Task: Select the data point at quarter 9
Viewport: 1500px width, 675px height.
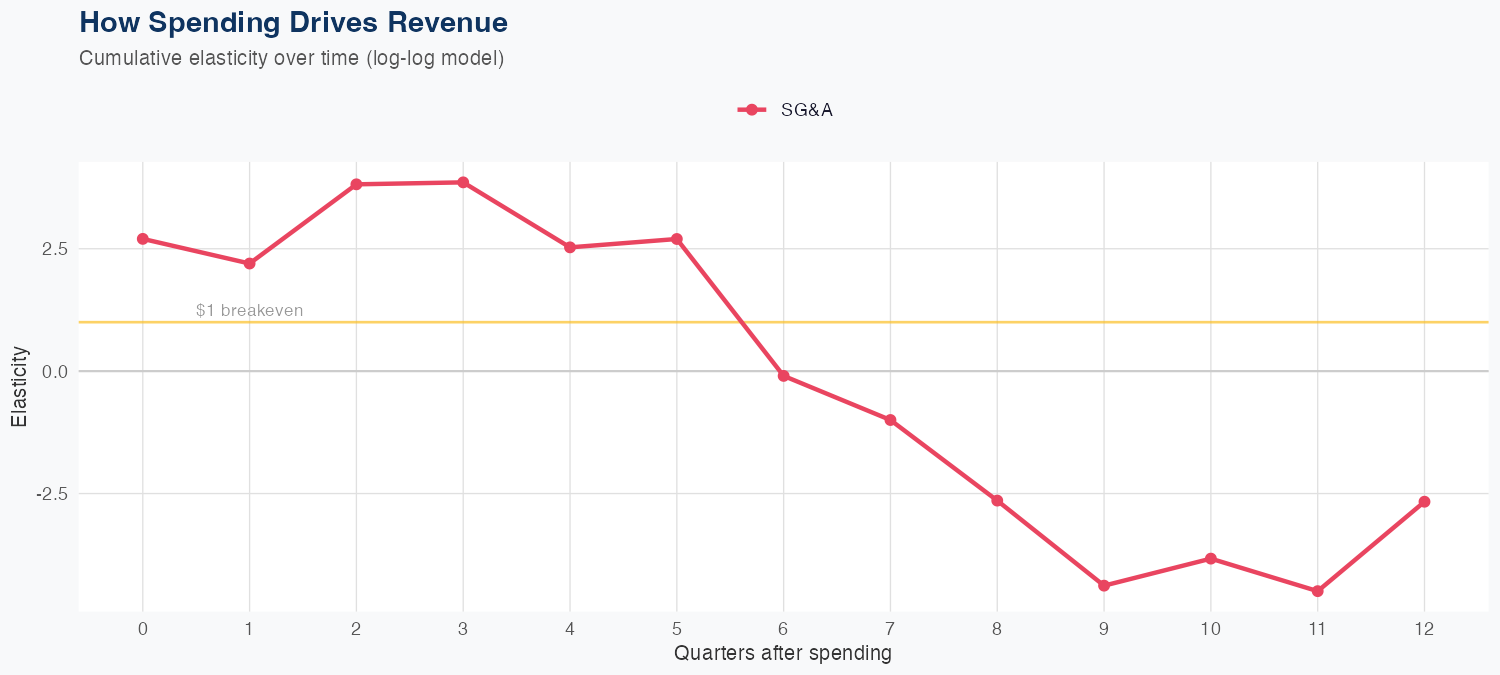Action: click(x=1104, y=586)
